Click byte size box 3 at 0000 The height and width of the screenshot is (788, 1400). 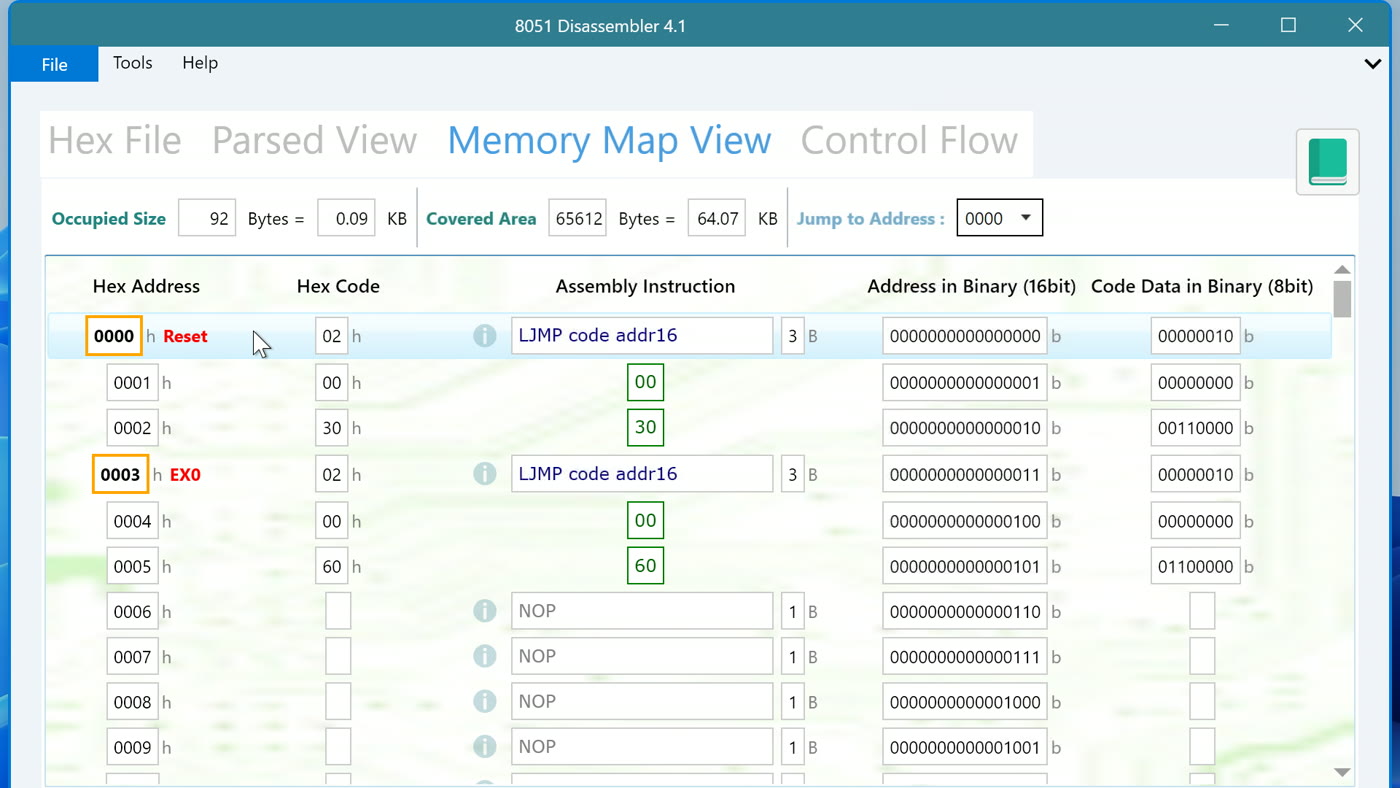pyautogui.click(x=793, y=336)
